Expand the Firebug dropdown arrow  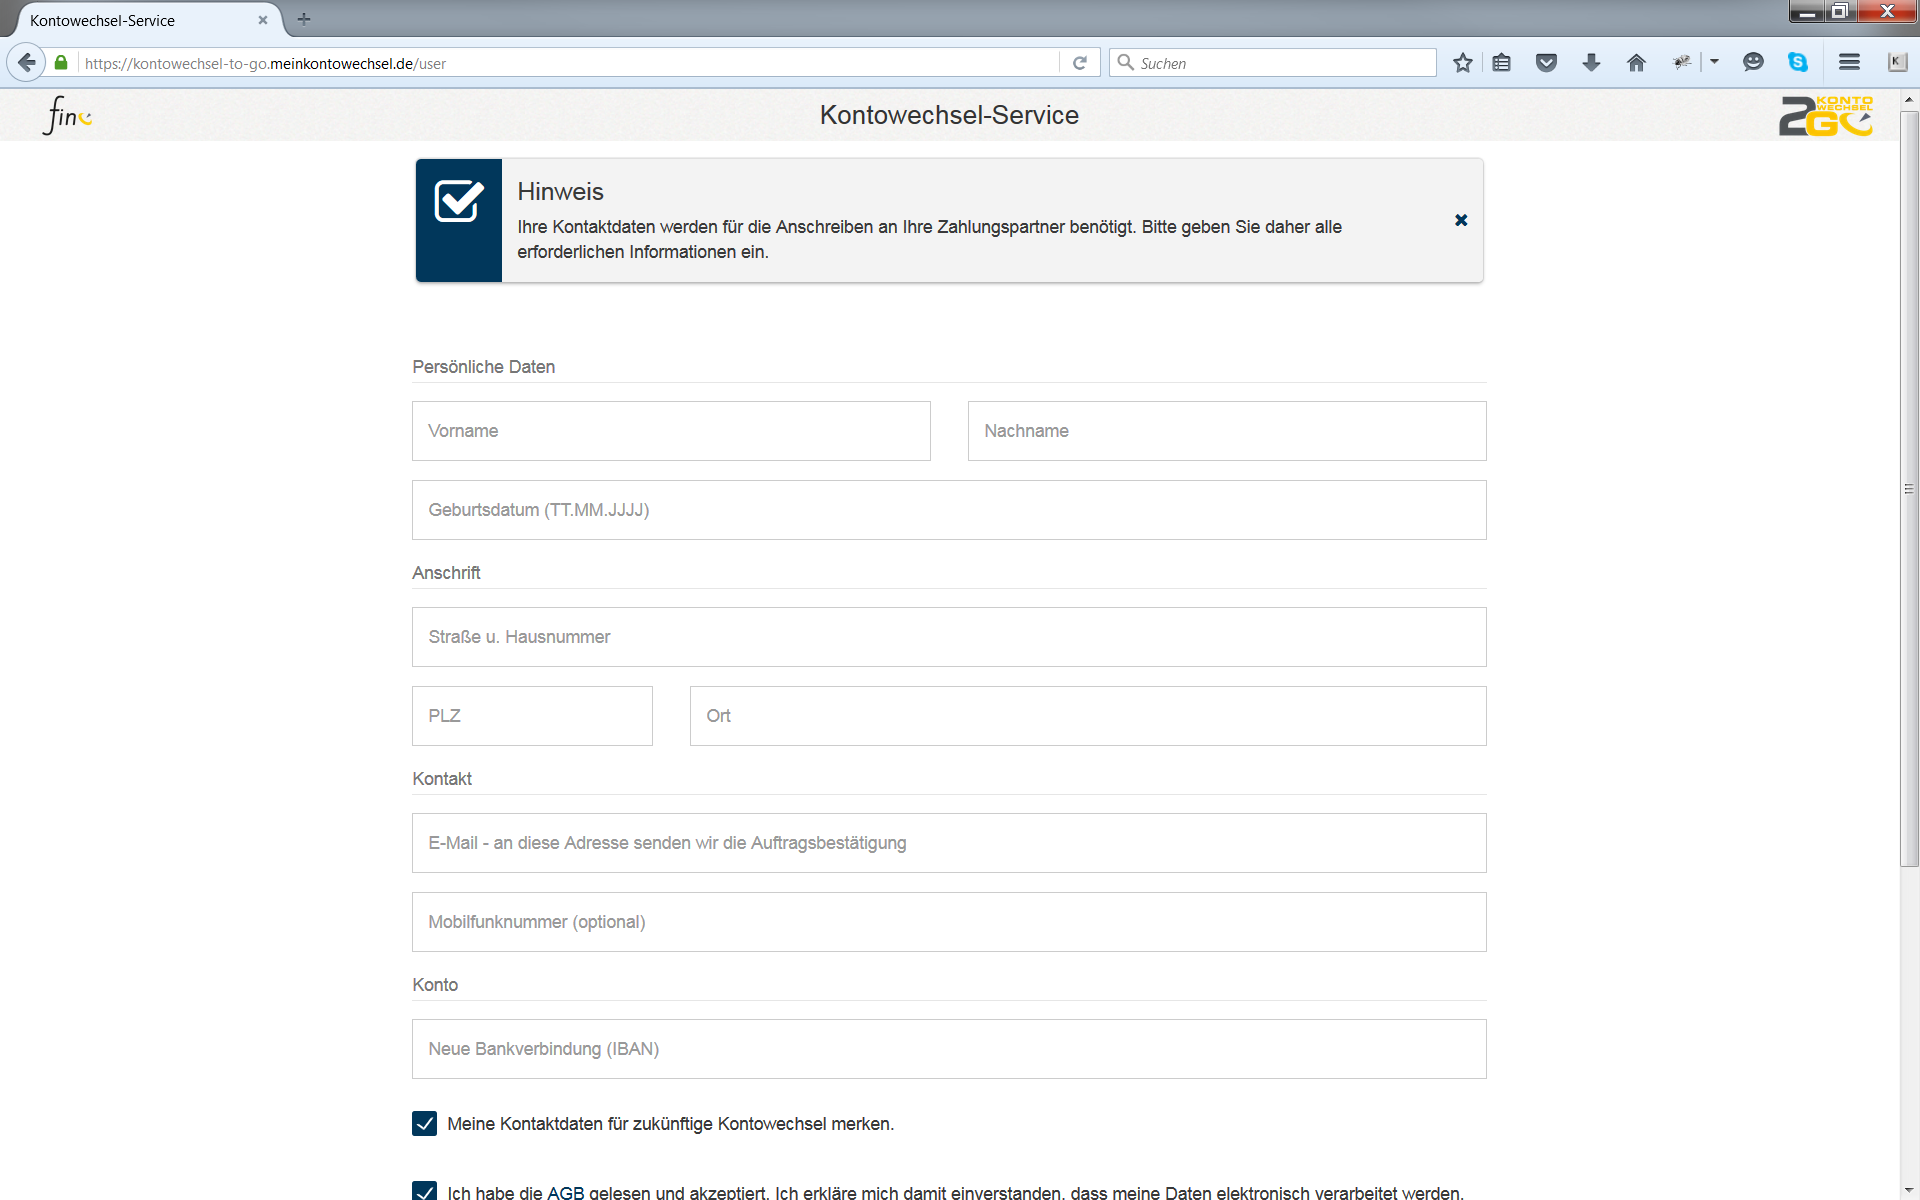coord(1714,63)
